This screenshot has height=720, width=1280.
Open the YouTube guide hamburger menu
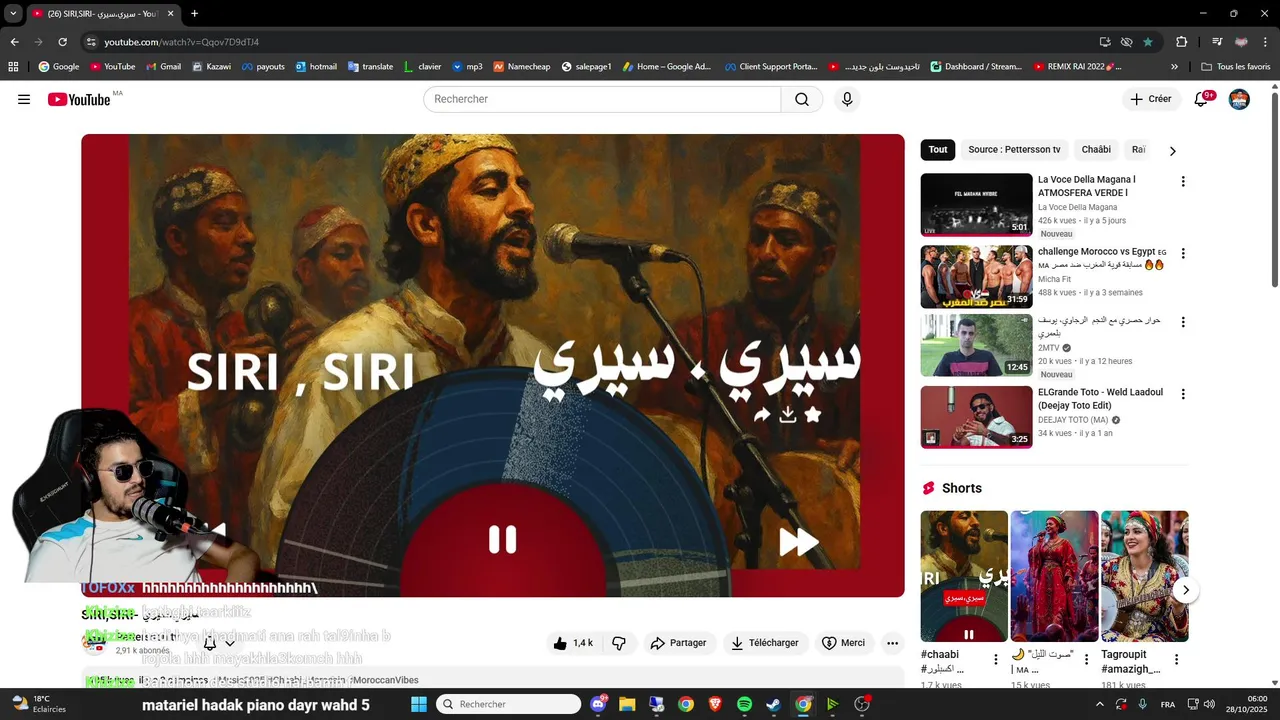coord(24,99)
